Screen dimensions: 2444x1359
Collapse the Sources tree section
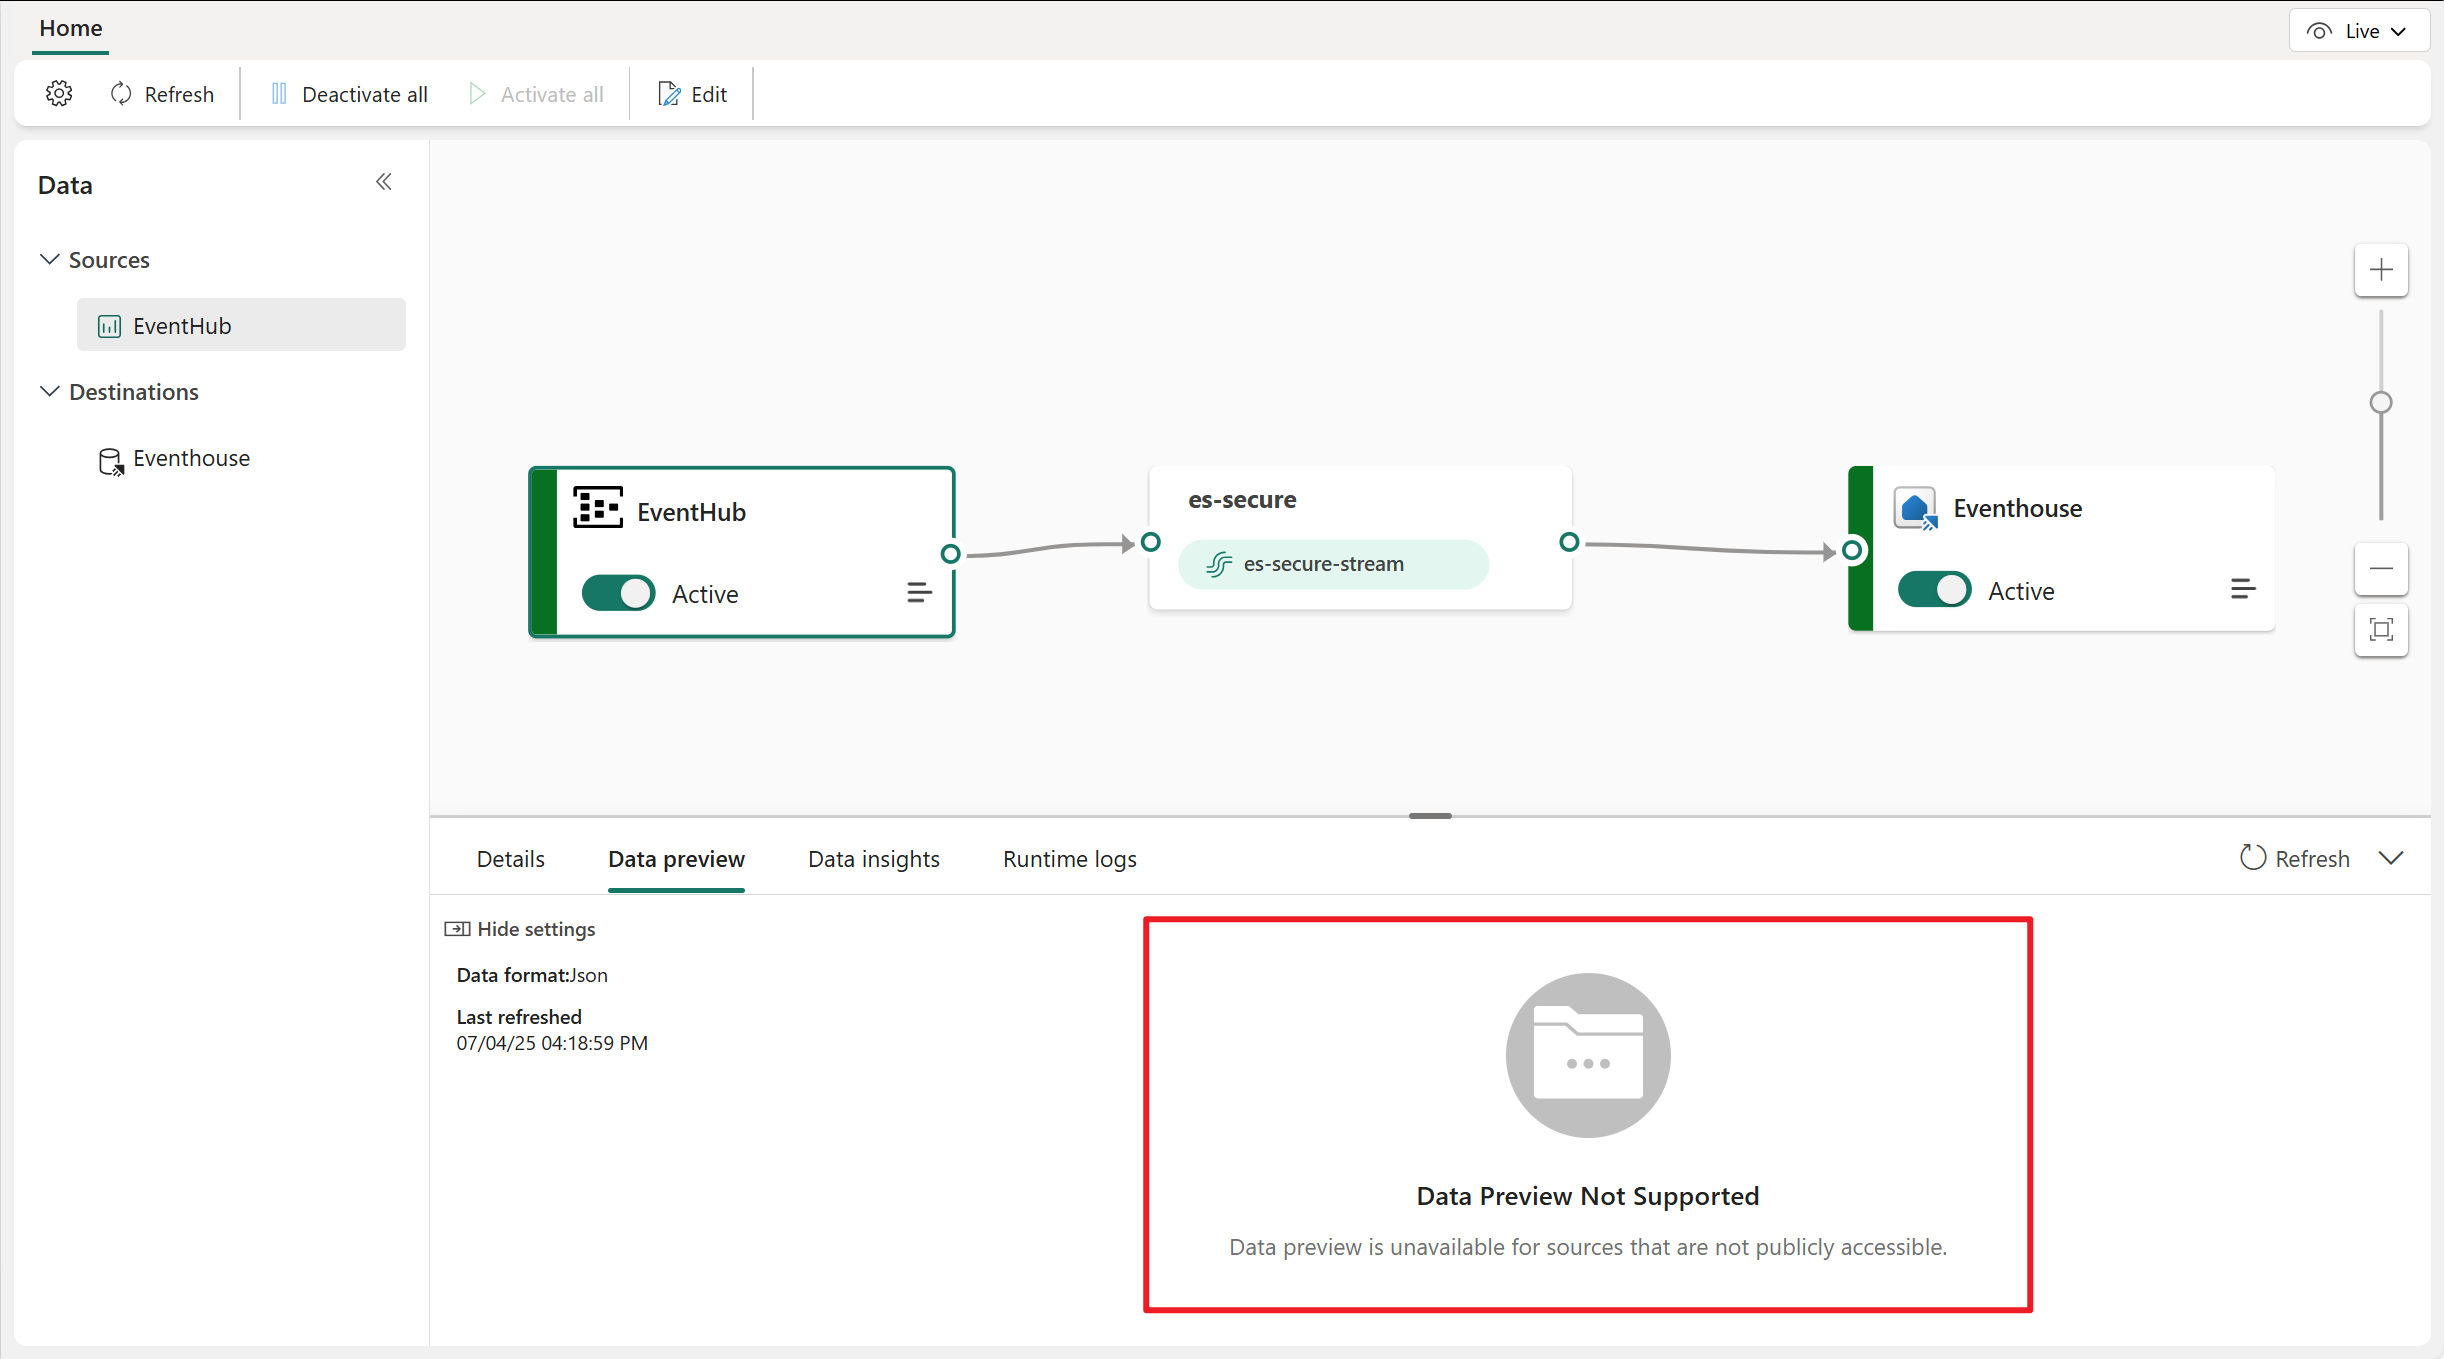49,259
